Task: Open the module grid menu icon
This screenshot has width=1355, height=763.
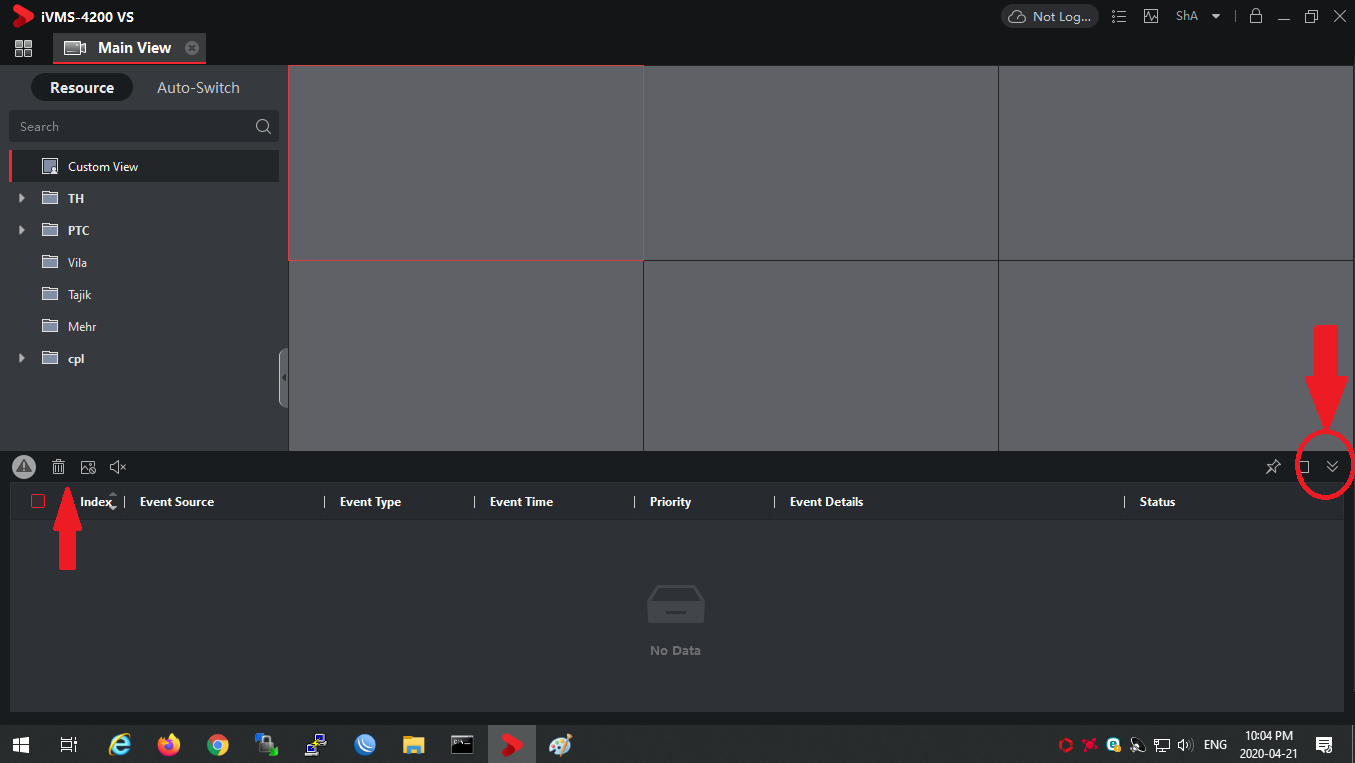Action: tap(23, 48)
